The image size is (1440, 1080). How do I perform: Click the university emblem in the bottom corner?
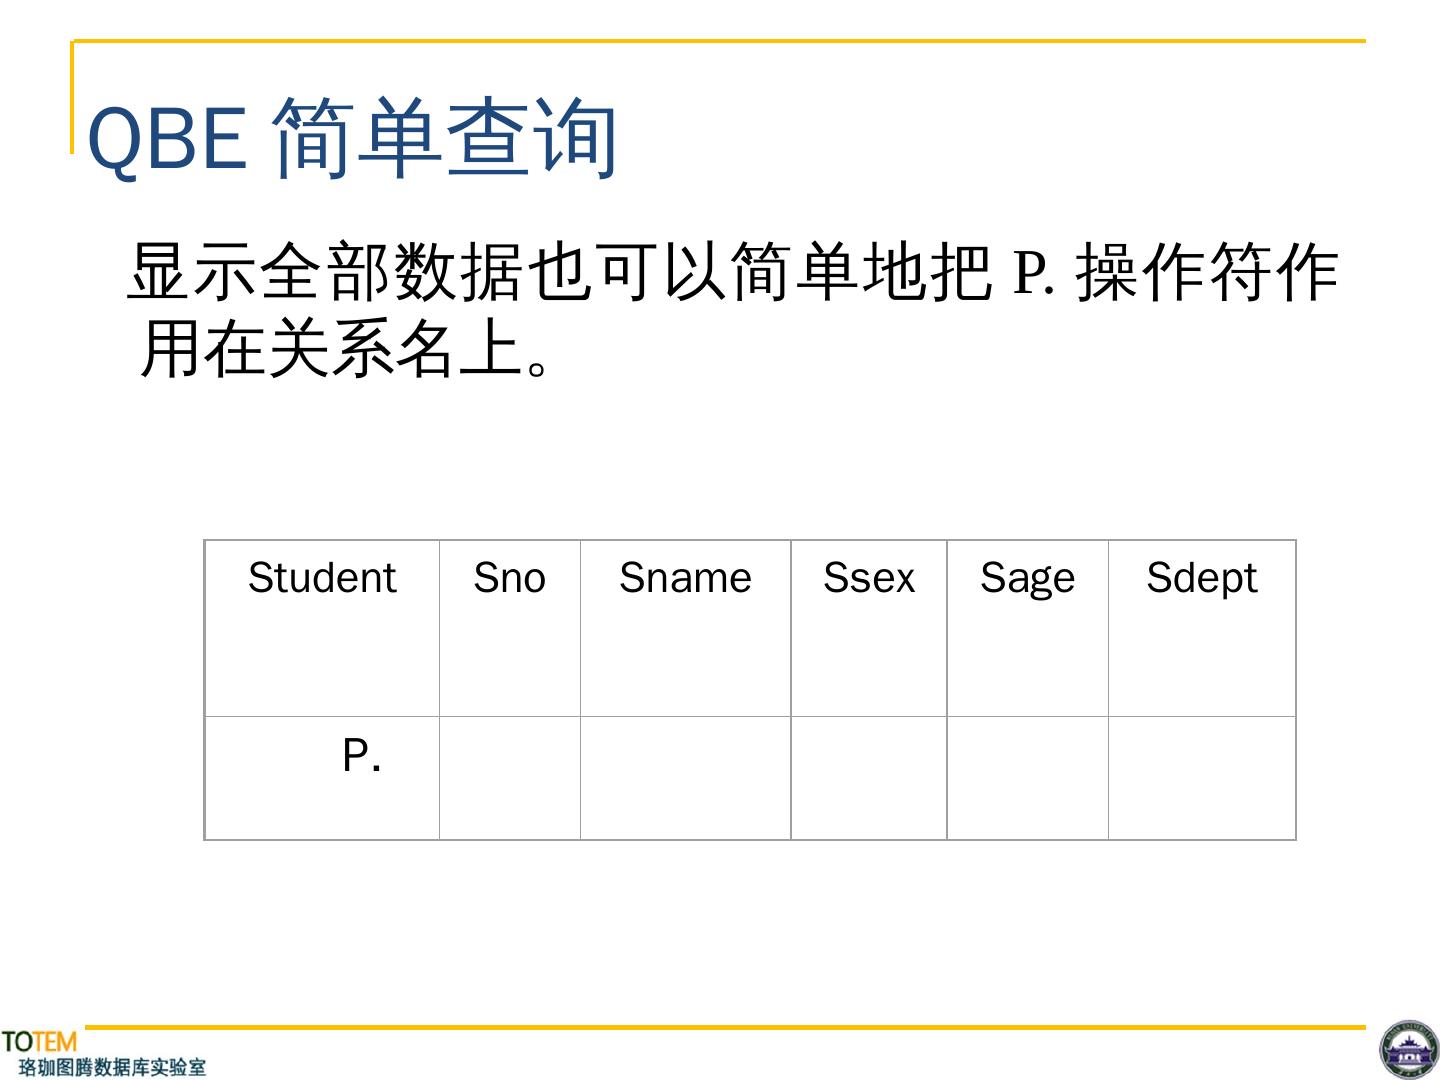1408,1050
